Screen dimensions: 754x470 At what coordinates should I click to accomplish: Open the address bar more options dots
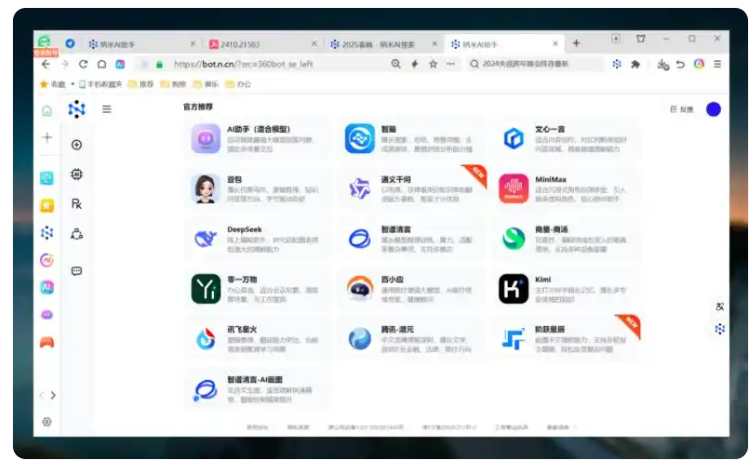point(451,64)
